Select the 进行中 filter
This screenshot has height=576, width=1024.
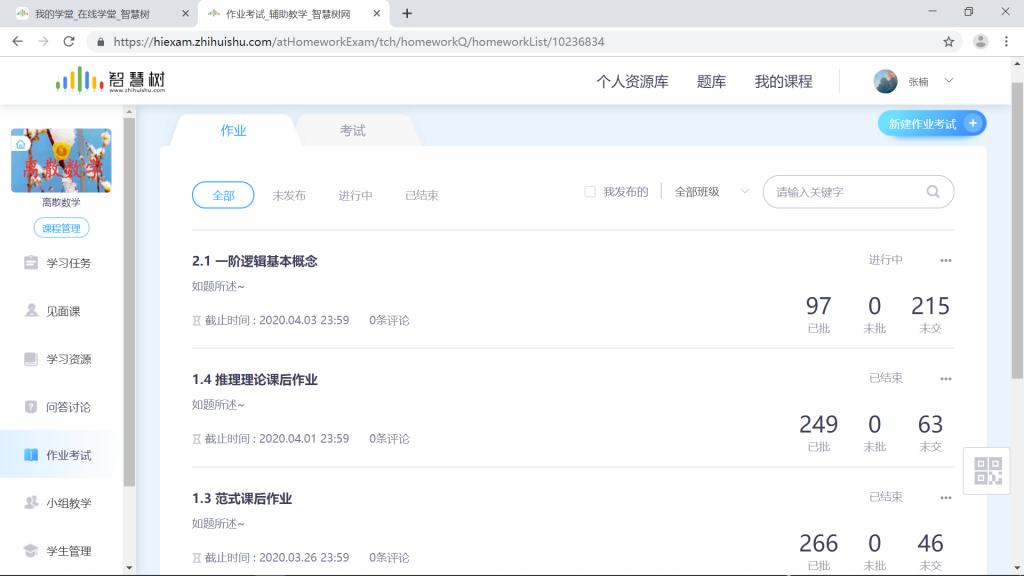[355, 195]
